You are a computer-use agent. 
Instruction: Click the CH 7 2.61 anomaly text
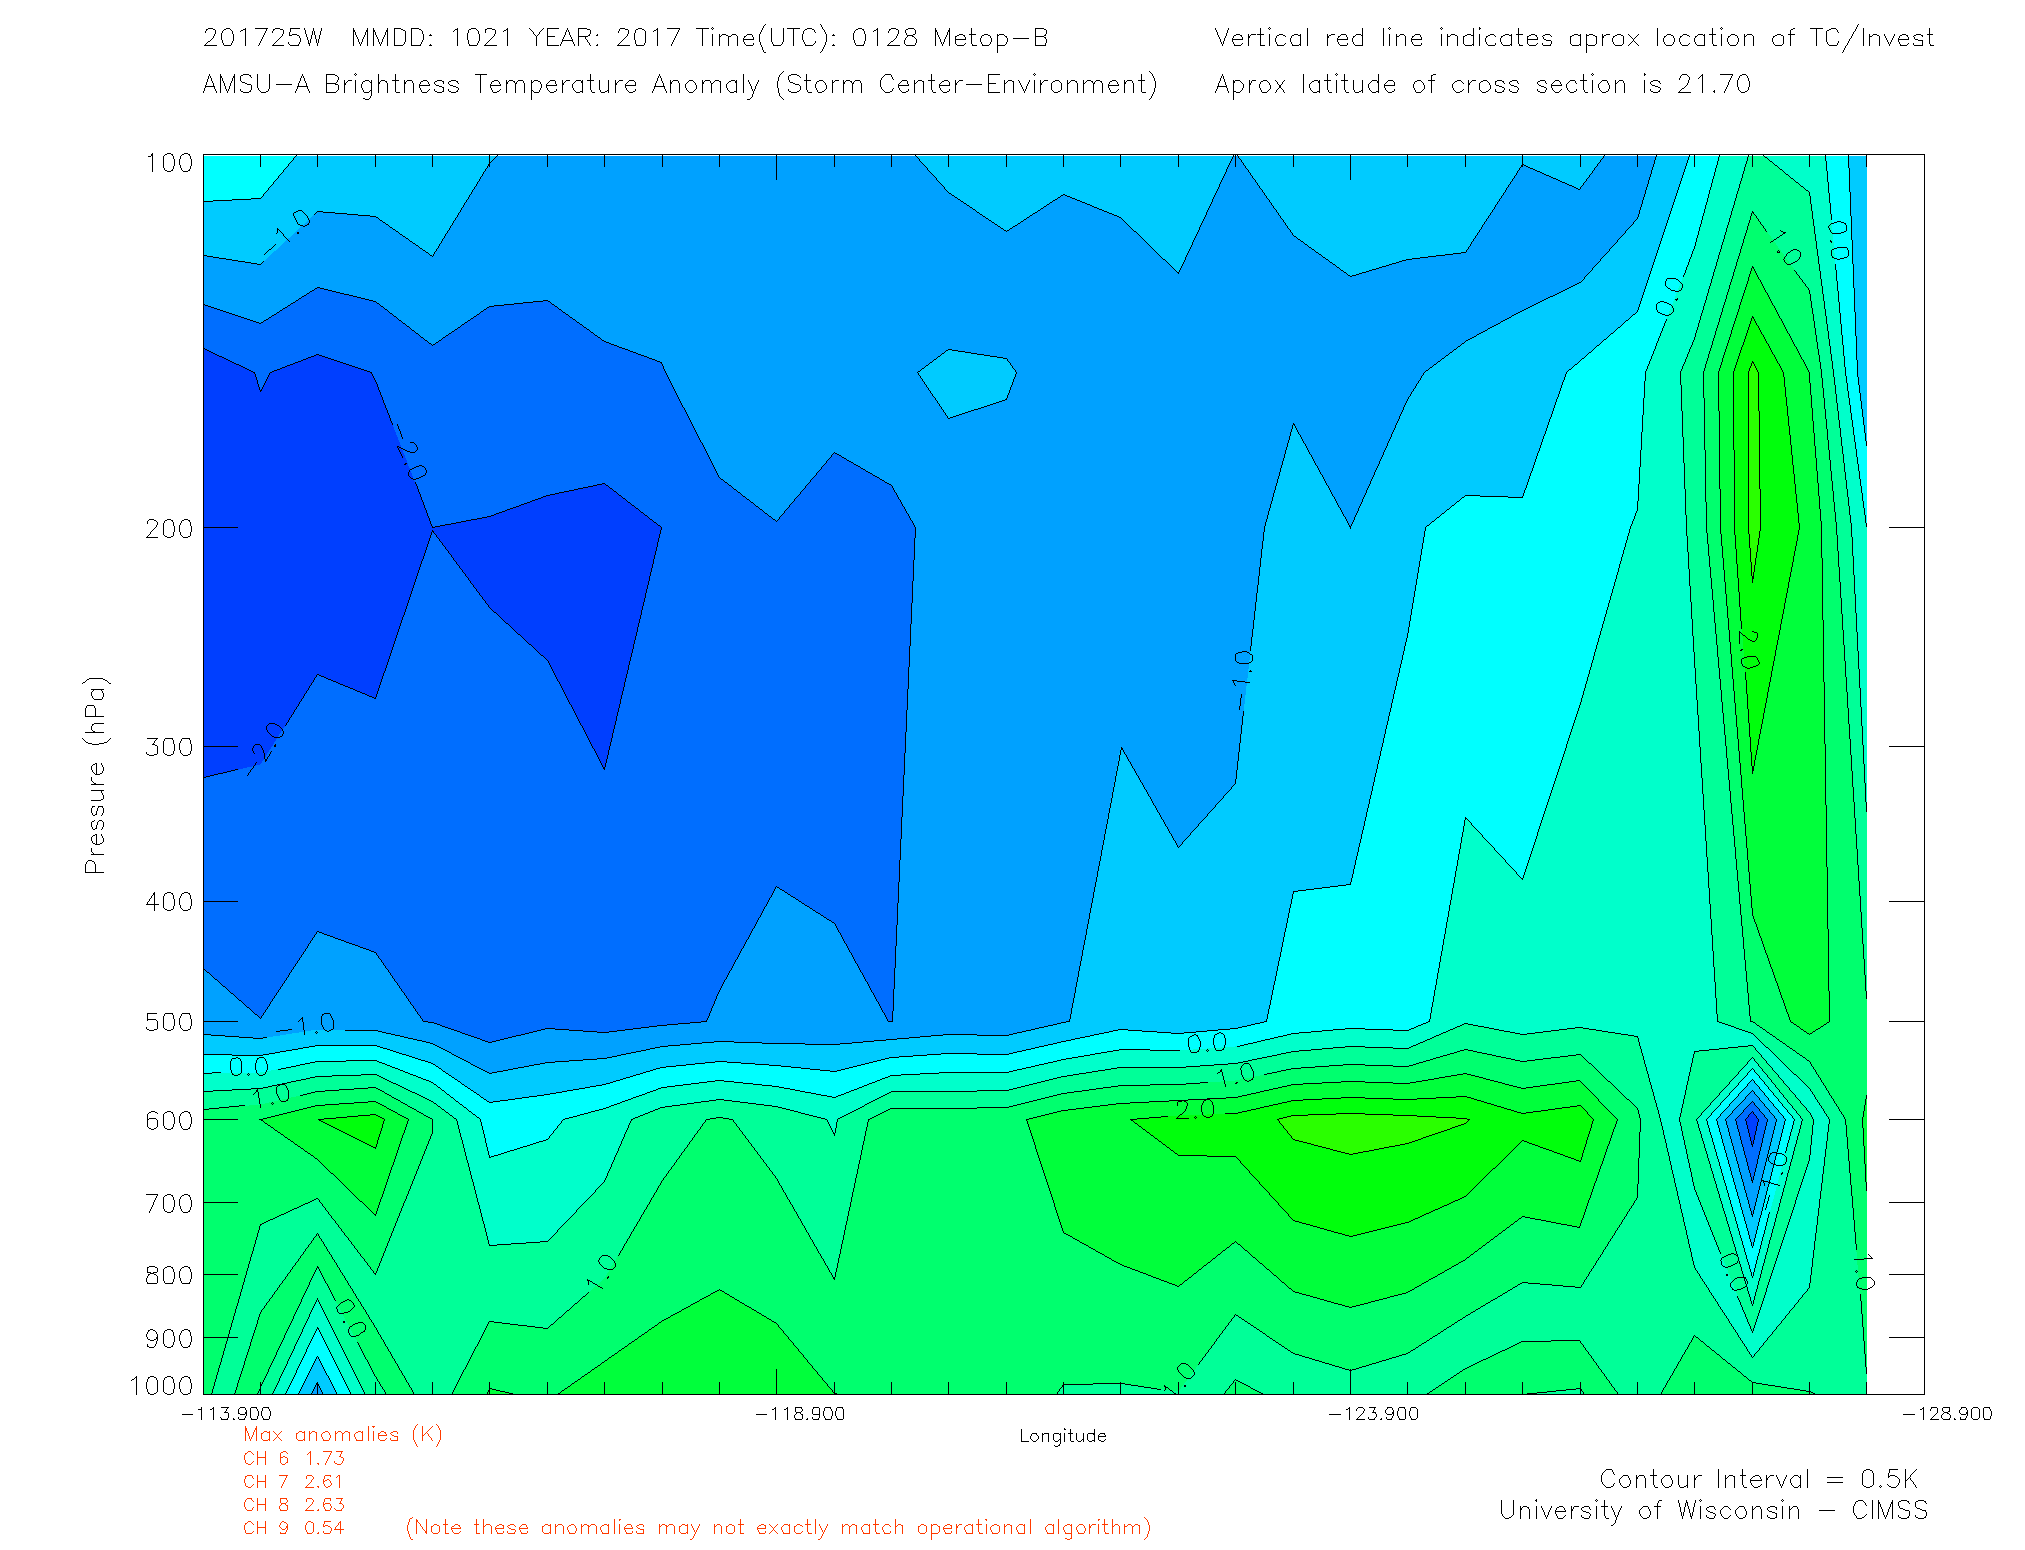293,1481
